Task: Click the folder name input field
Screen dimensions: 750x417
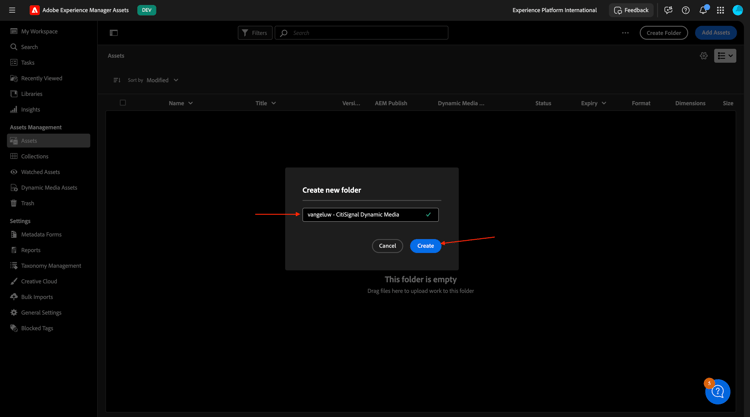Action: pos(370,215)
